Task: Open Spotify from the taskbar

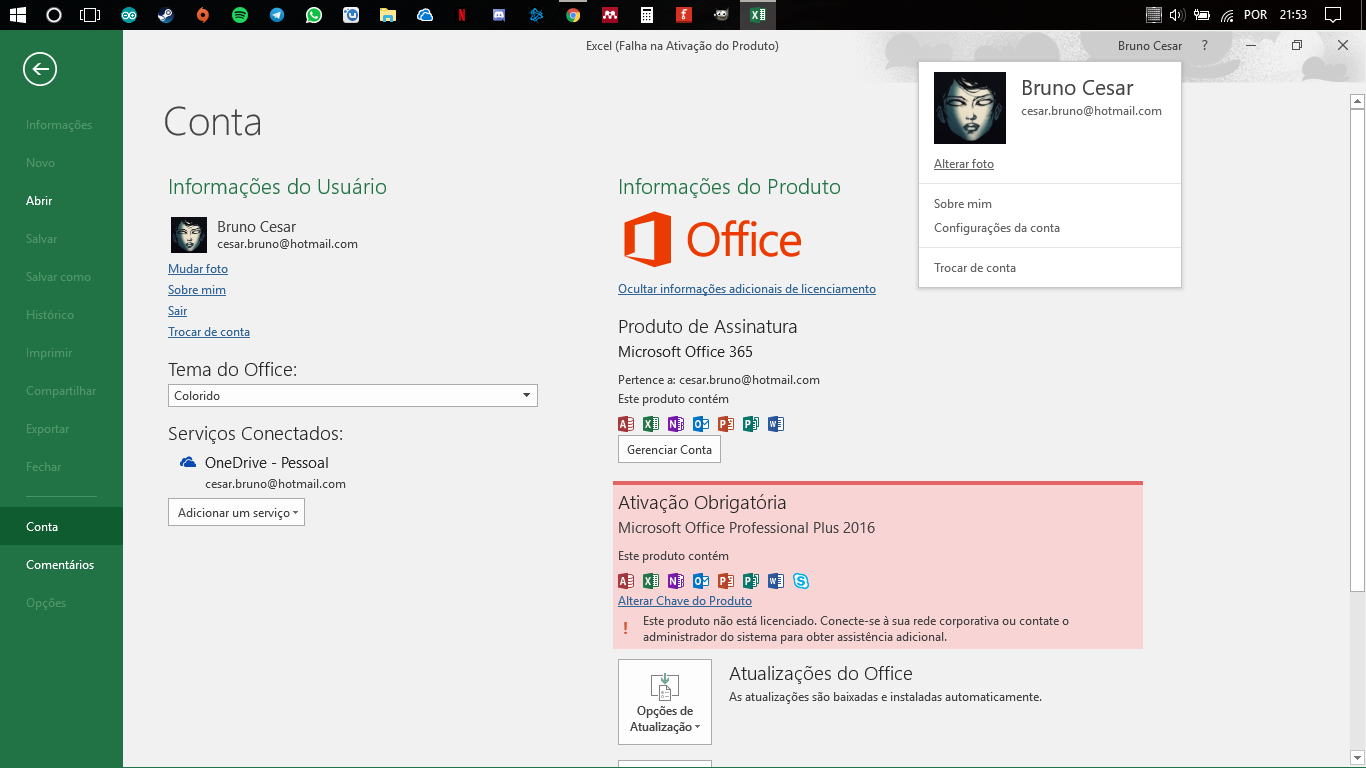Action: click(239, 15)
